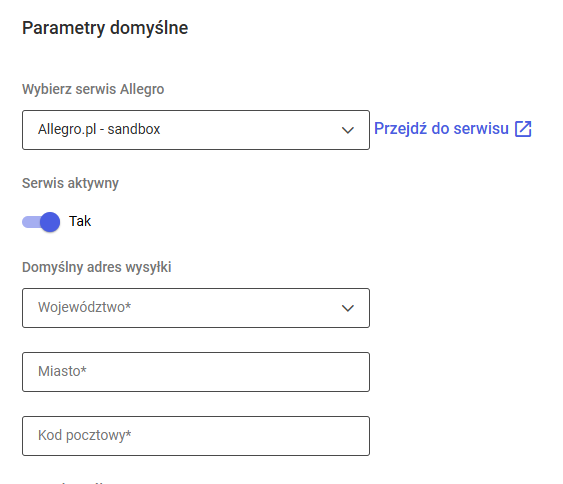Viewport: 563px width, 484px height.
Task: Focus the Kod pocztowy input field
Action: click(x=196, y=436)
